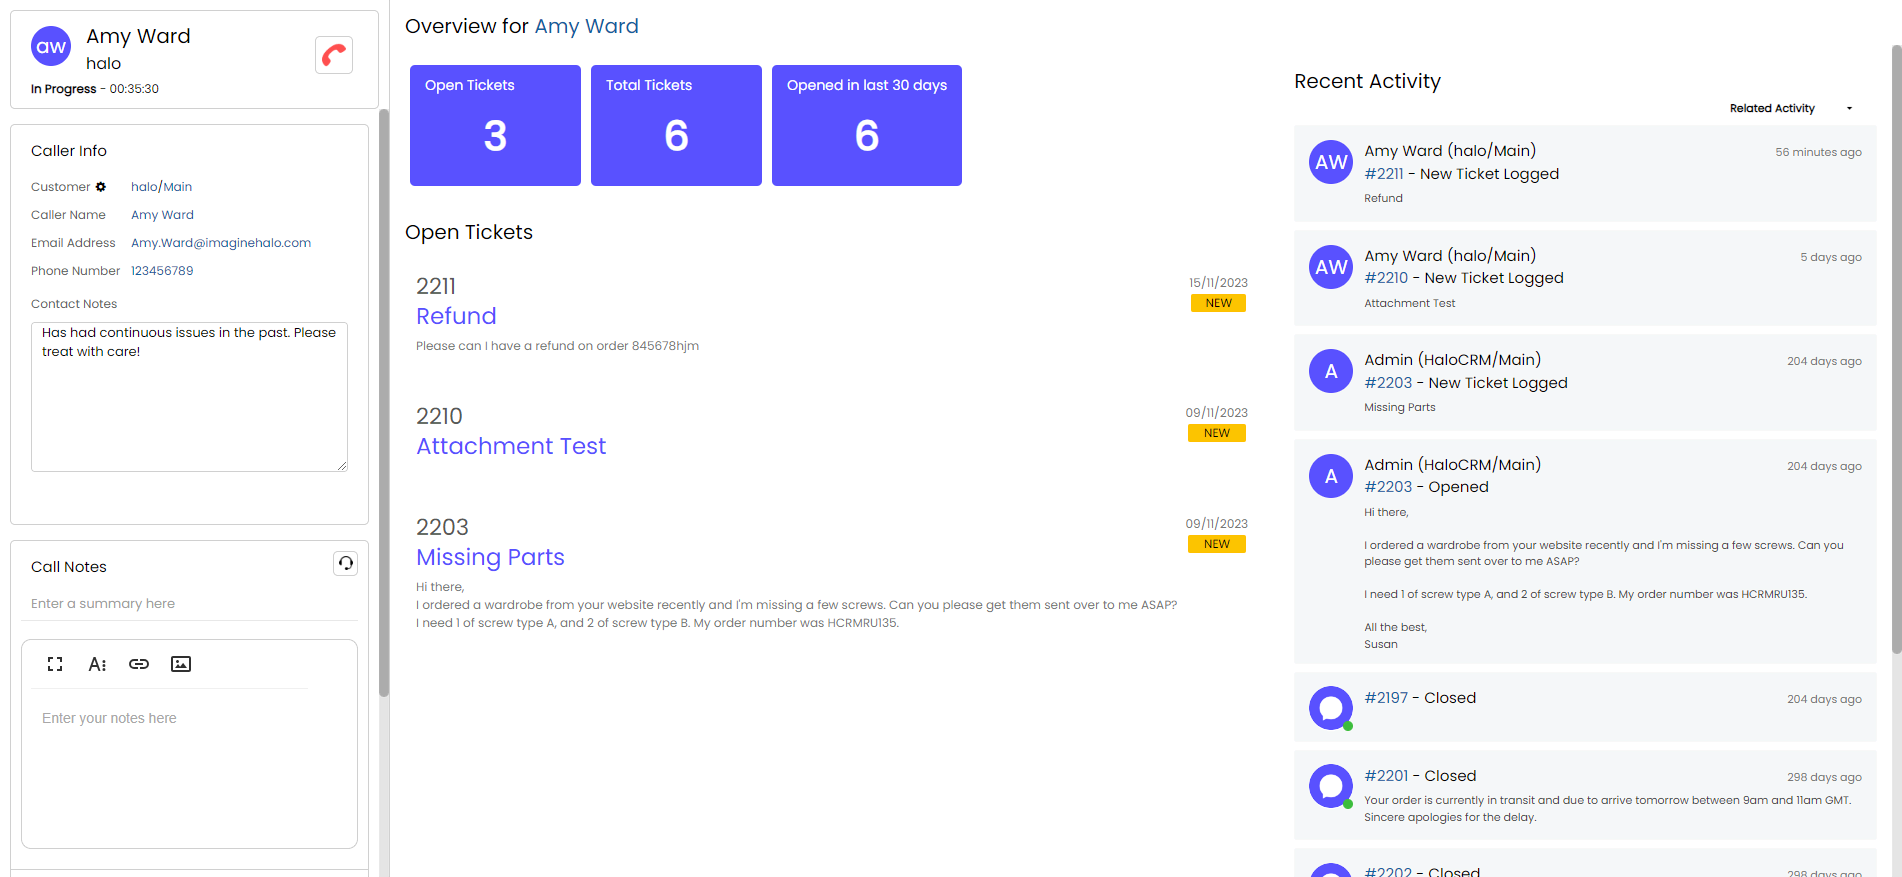The width and height of the screenshot is (1902, 877).
Task: Click AW avatar on #2210 activity
Action: click(x=1331, y=267)
